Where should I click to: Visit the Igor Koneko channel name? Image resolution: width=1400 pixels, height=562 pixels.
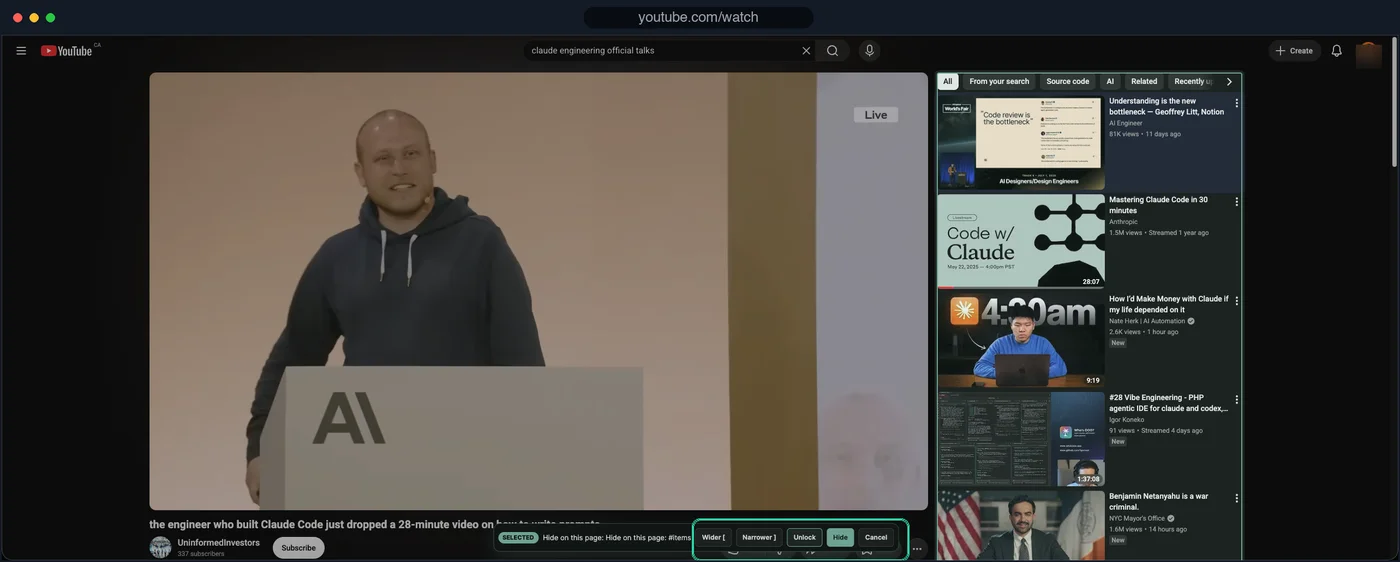pyautogui.click(x=1126, y=420)
